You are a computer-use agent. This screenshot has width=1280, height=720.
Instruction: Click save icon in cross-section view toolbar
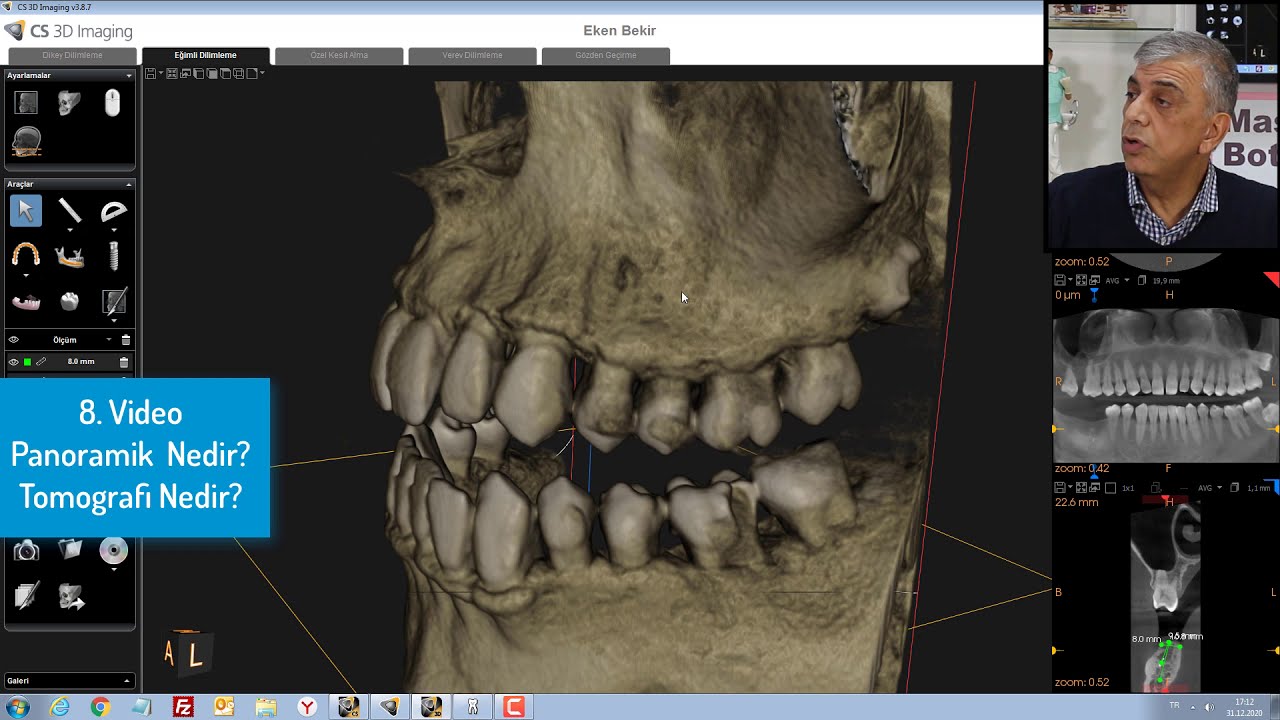pos(1060,487)
